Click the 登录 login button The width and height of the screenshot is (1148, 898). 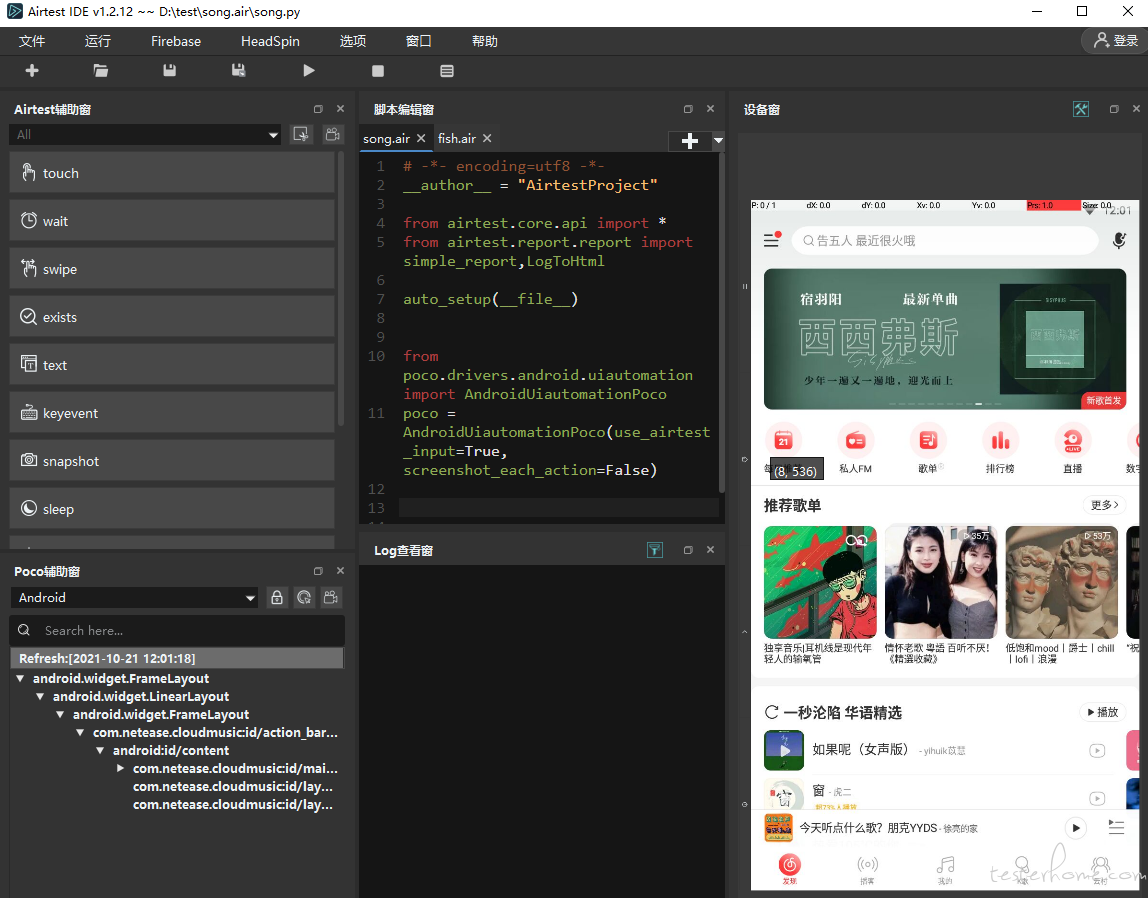point(1114,40)
